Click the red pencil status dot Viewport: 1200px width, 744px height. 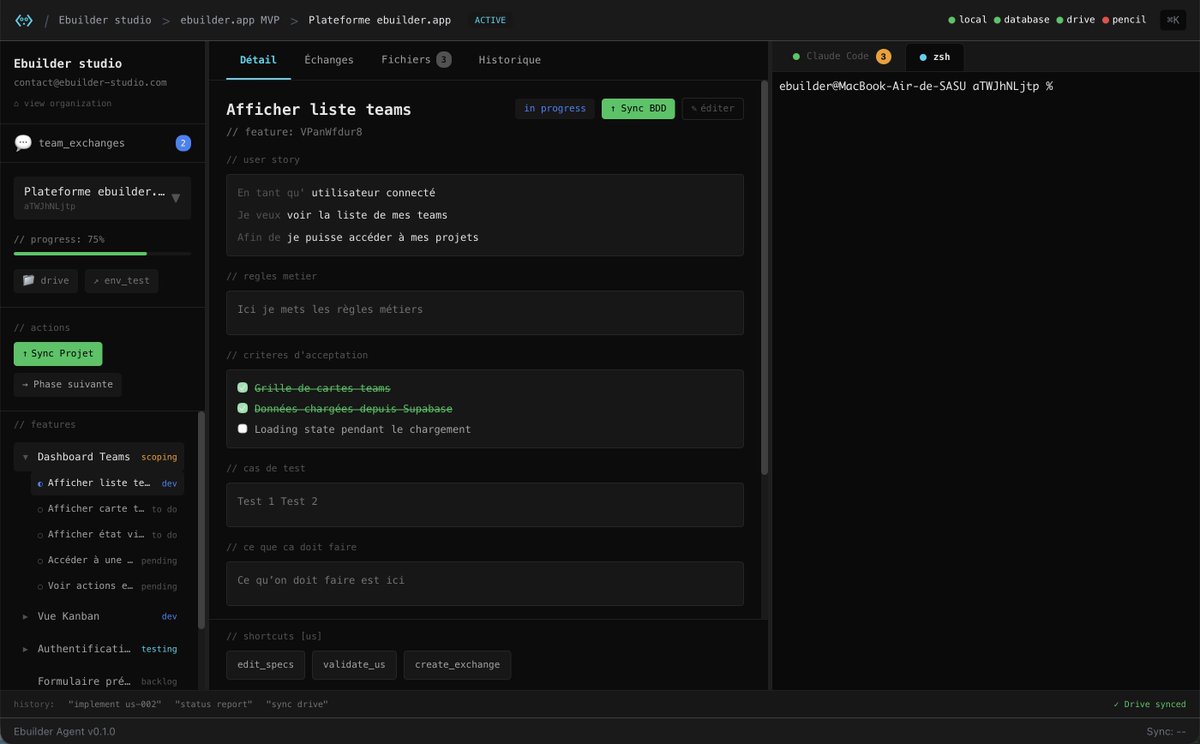tap(1104, 20)
